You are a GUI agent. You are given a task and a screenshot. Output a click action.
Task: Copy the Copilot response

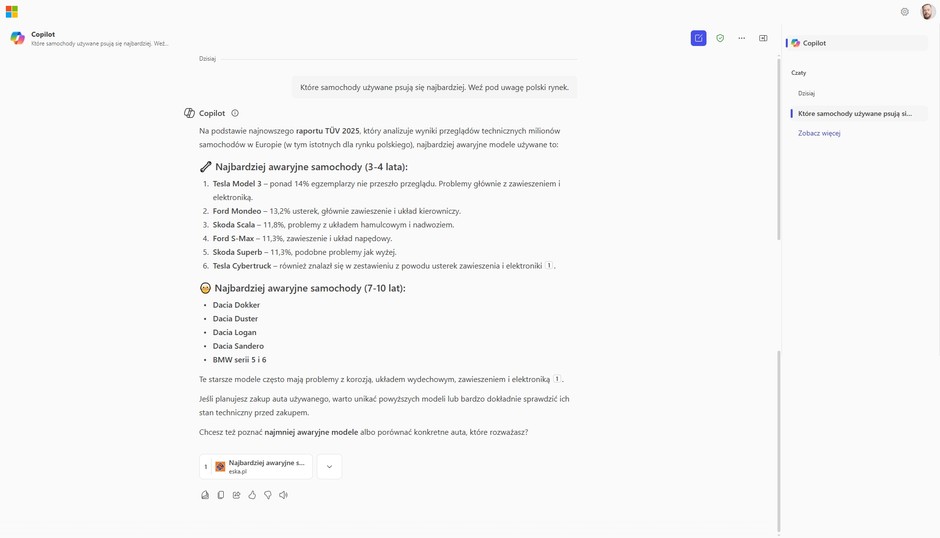click(x=221, y=495)
